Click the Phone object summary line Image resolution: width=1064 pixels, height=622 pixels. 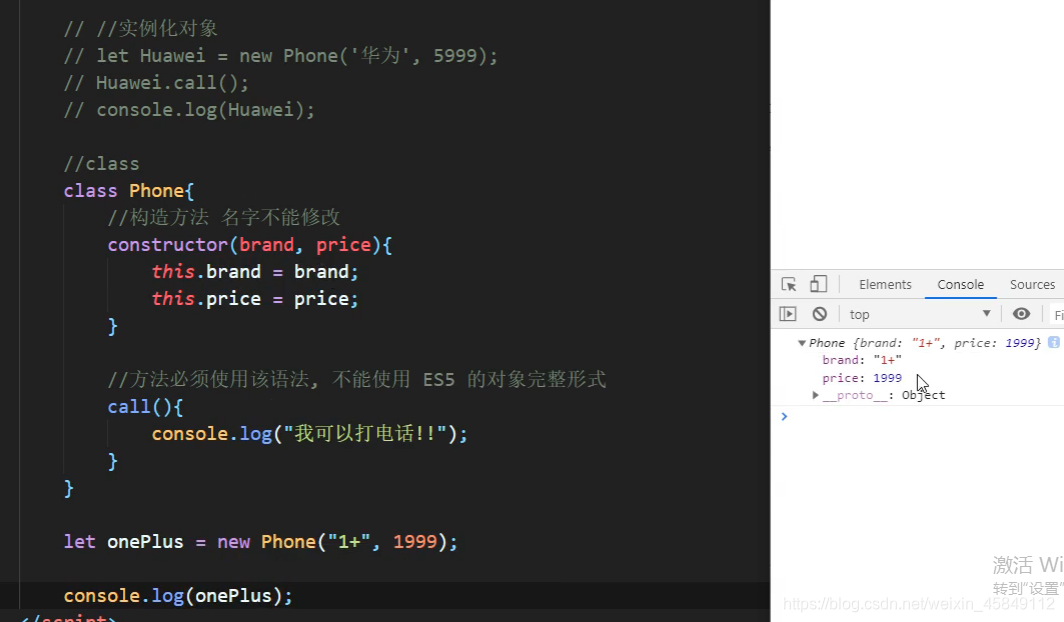924,343
